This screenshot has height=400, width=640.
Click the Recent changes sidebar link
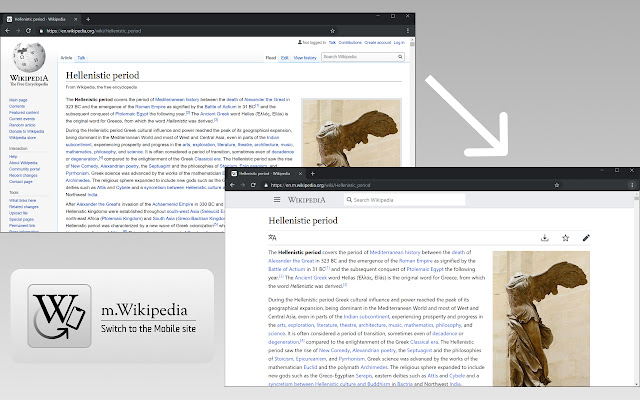click(x=23, y=176)
